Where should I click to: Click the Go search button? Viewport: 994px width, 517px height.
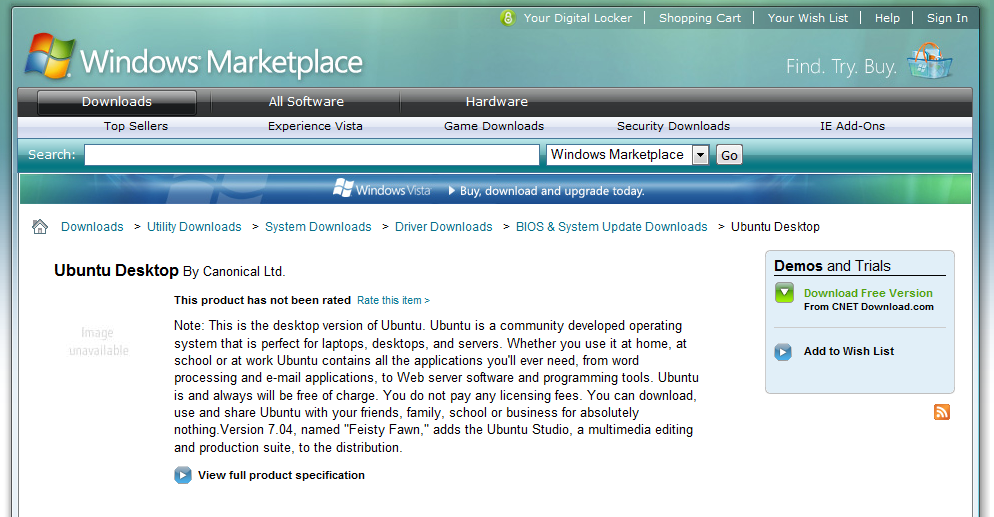pos(729,155)
